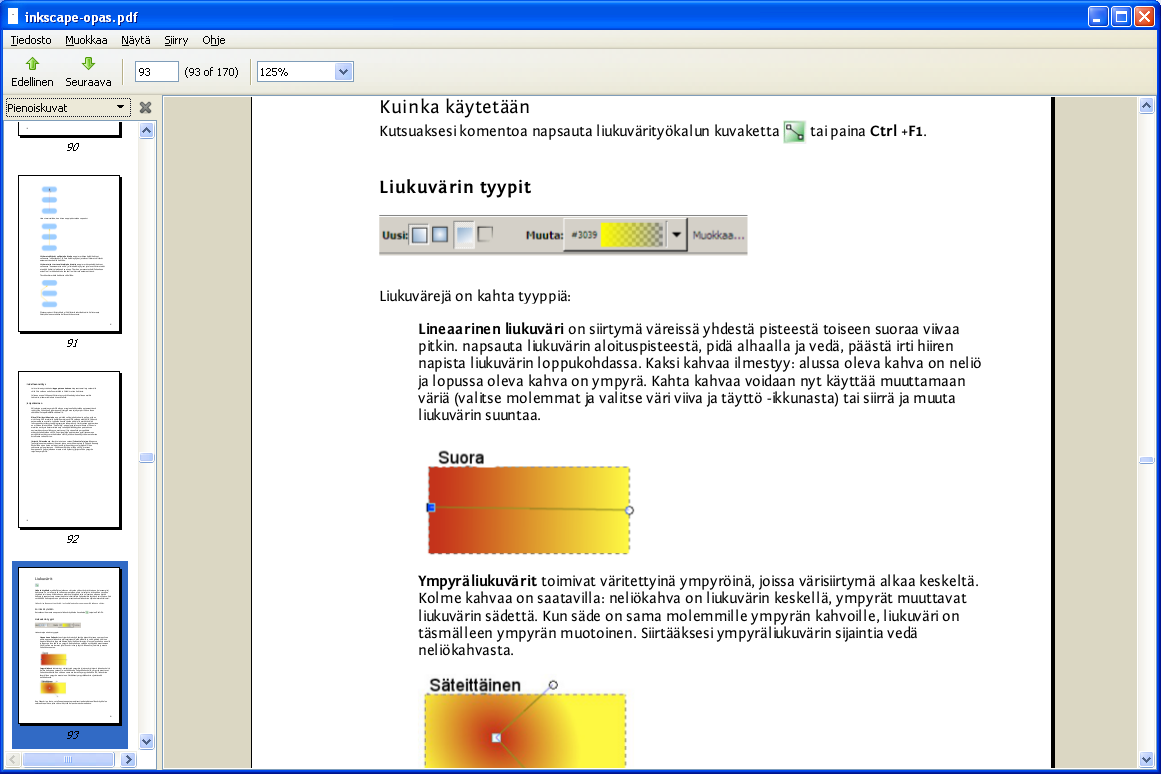This screenshot has height=774, width=1161.
Task: Click the Säteittäinen radial gradient example image
Action: (x=526, y=730)
